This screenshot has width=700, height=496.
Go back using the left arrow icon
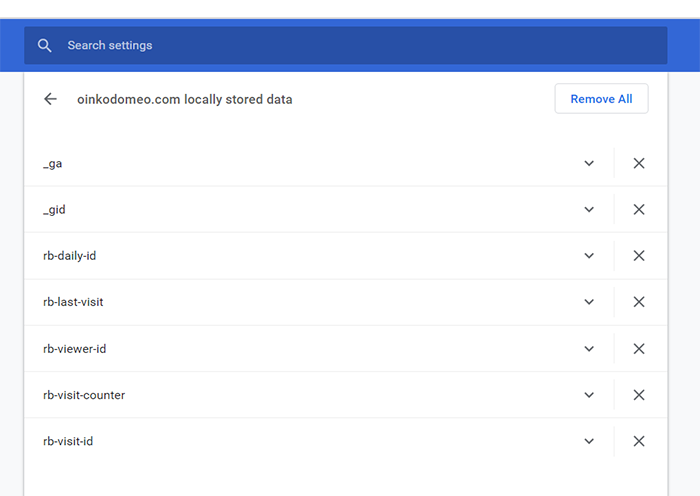[x=50, y=99]
